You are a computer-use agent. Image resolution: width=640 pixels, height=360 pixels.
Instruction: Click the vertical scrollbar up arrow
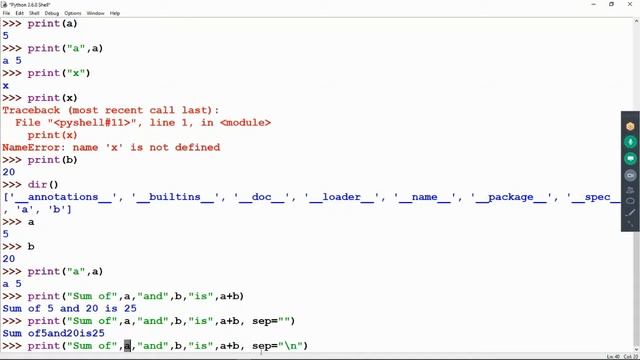[x=637, y=21]
